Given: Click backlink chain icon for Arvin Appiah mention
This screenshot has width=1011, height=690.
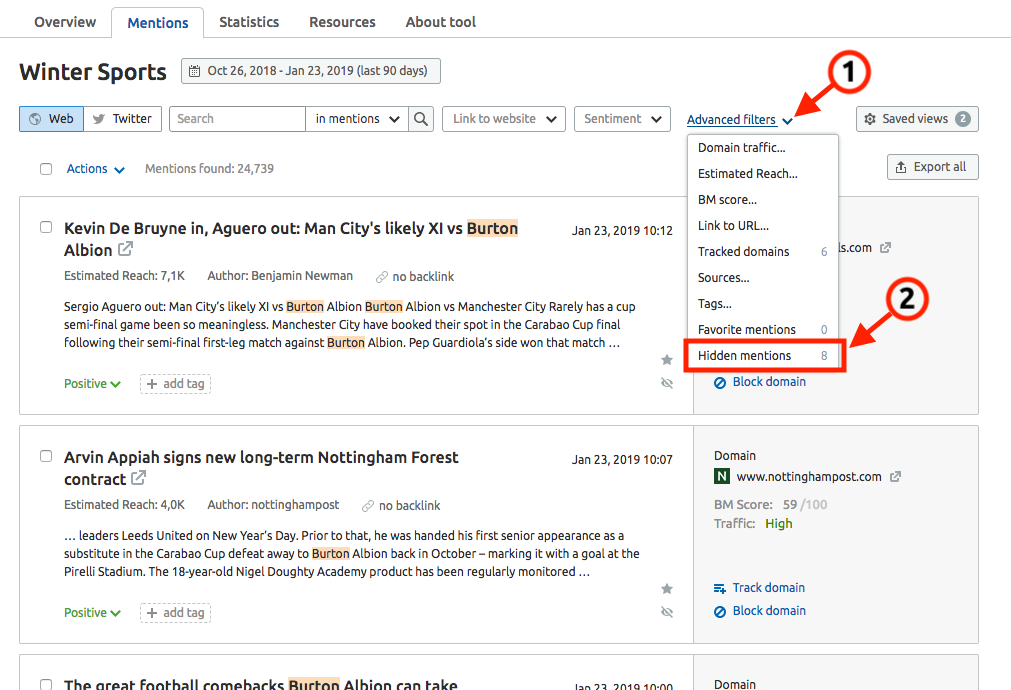Looking at the screenshot, I should point(368,506).
